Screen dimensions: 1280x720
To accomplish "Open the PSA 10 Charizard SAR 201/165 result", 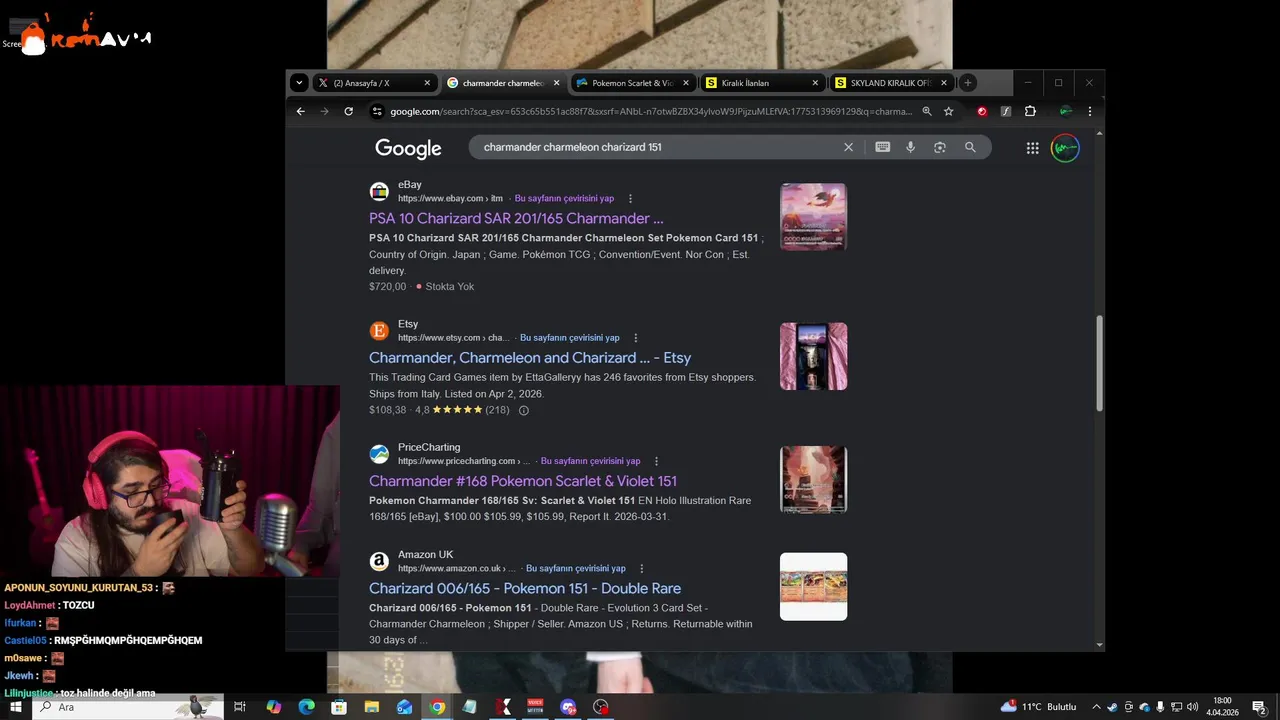I will coord(516,218).
